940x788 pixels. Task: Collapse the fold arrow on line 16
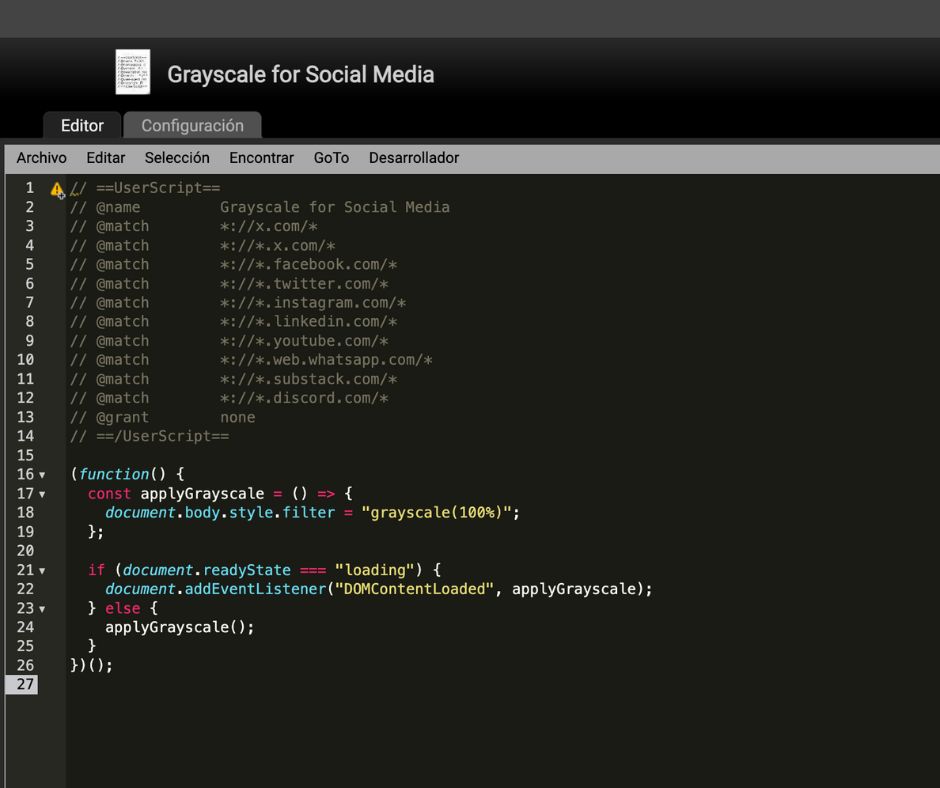(x=42, y=475)
